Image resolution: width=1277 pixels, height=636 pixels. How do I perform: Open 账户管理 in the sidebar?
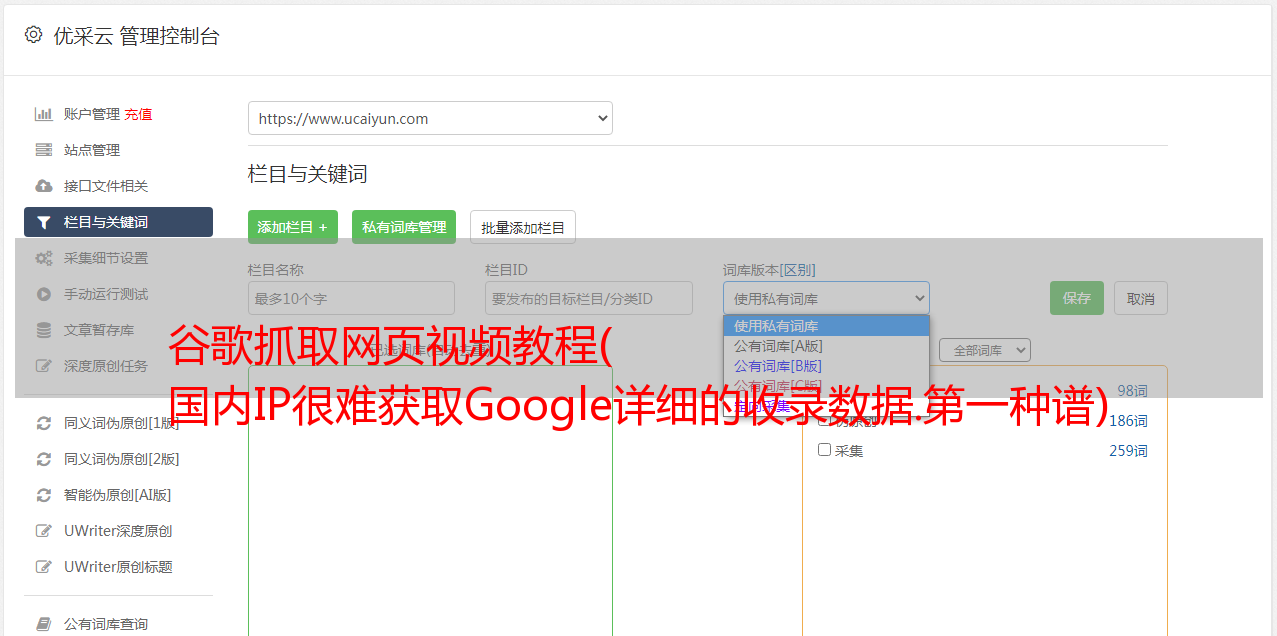pyautogui.click(x=92, y=114)
